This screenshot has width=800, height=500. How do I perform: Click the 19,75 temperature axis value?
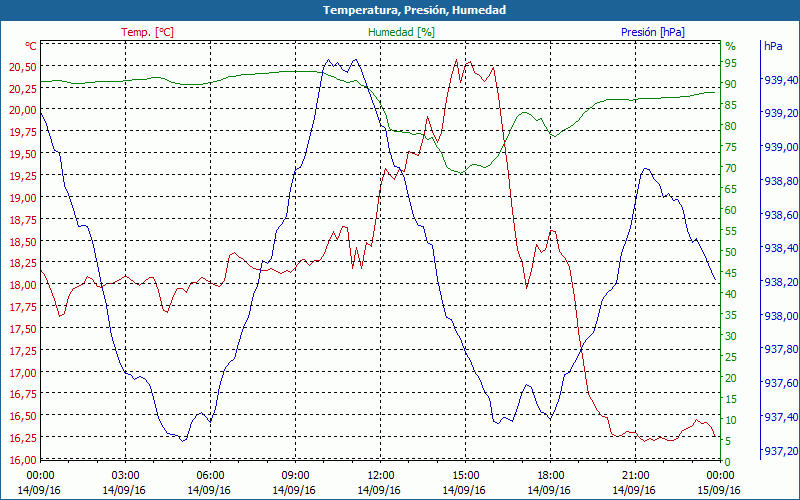(x=23, y=132)
